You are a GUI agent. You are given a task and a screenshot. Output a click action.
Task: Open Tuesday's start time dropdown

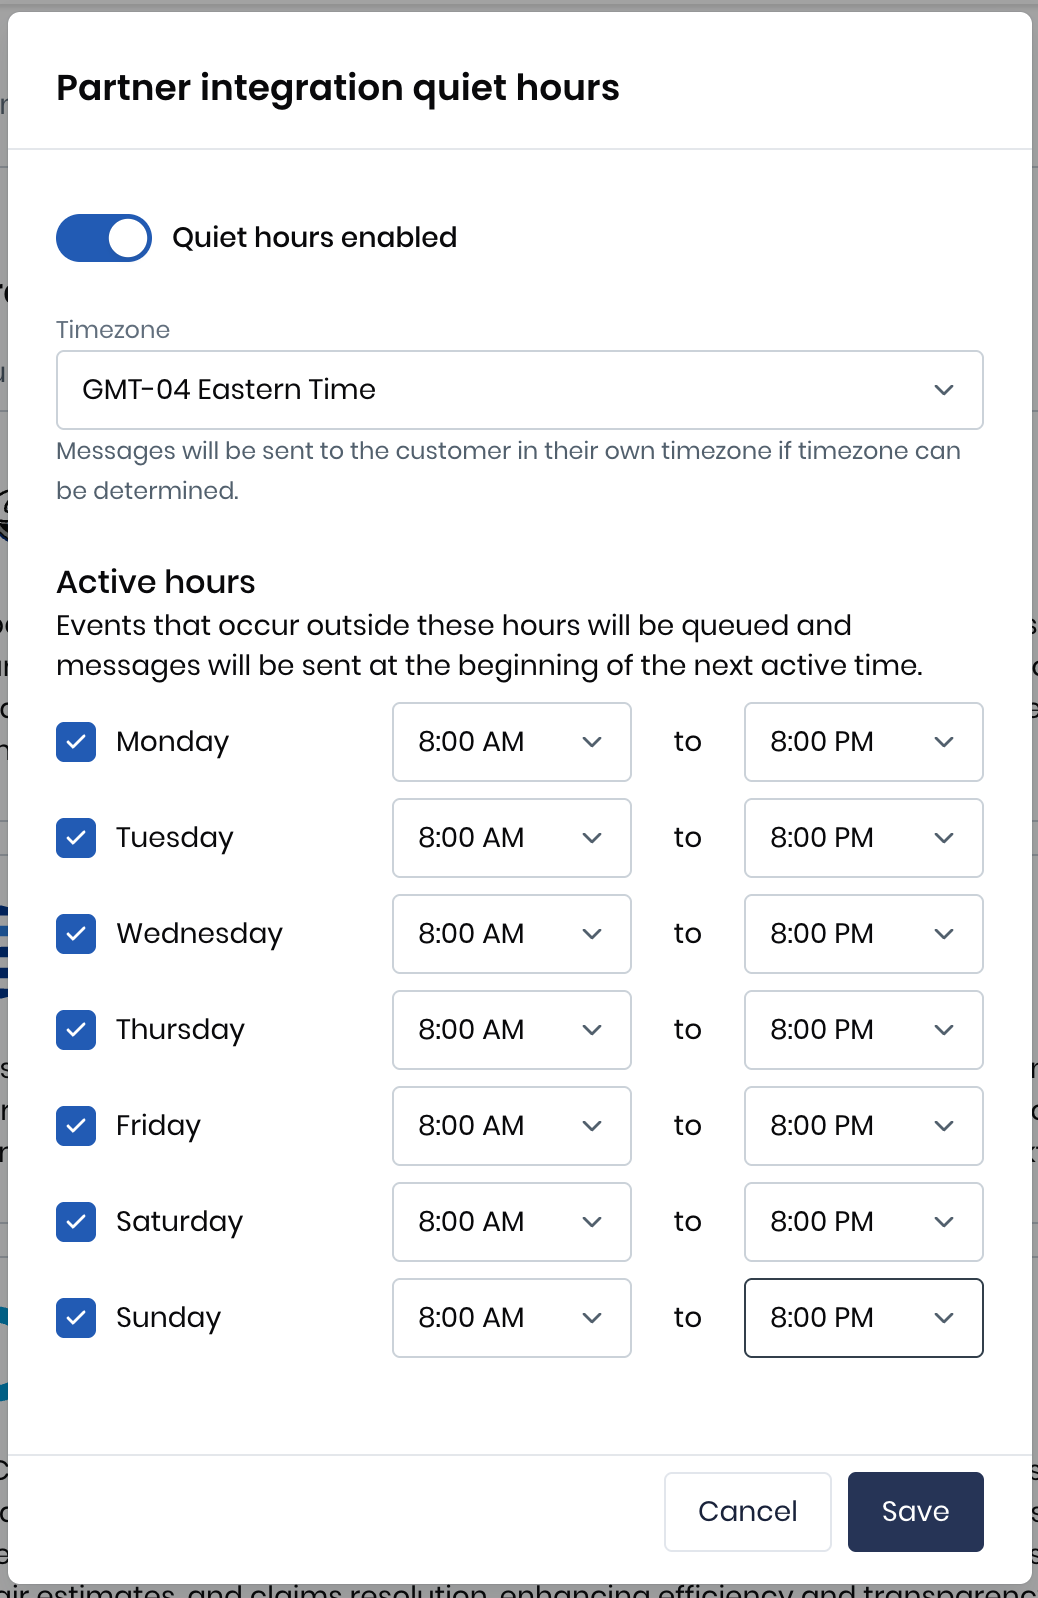tap(511, 838)
